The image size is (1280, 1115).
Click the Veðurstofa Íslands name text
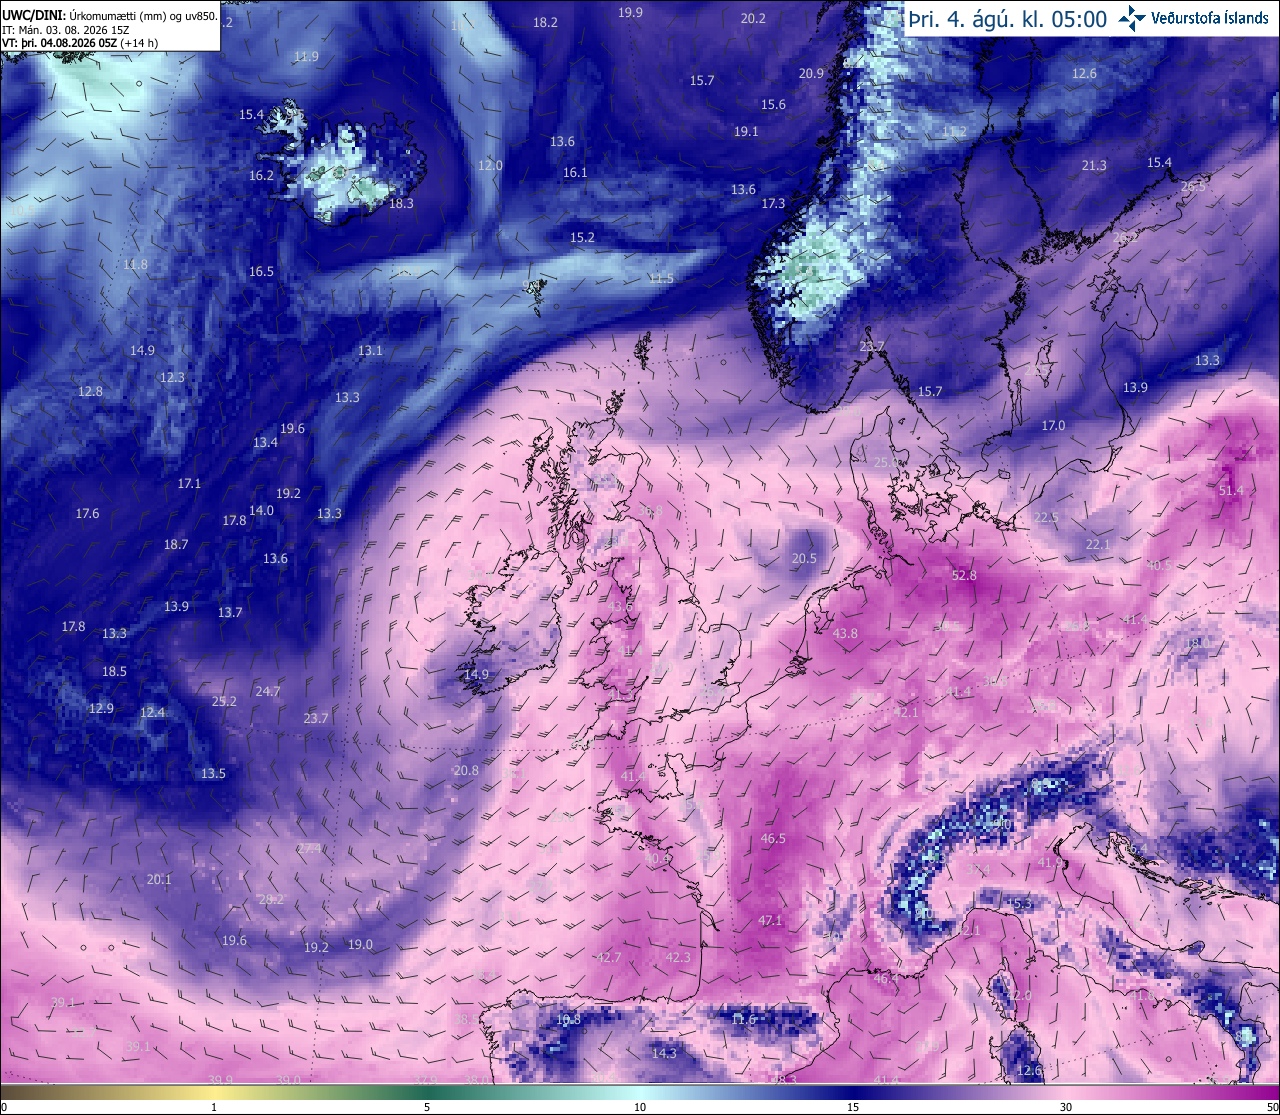coord(1210,18)
